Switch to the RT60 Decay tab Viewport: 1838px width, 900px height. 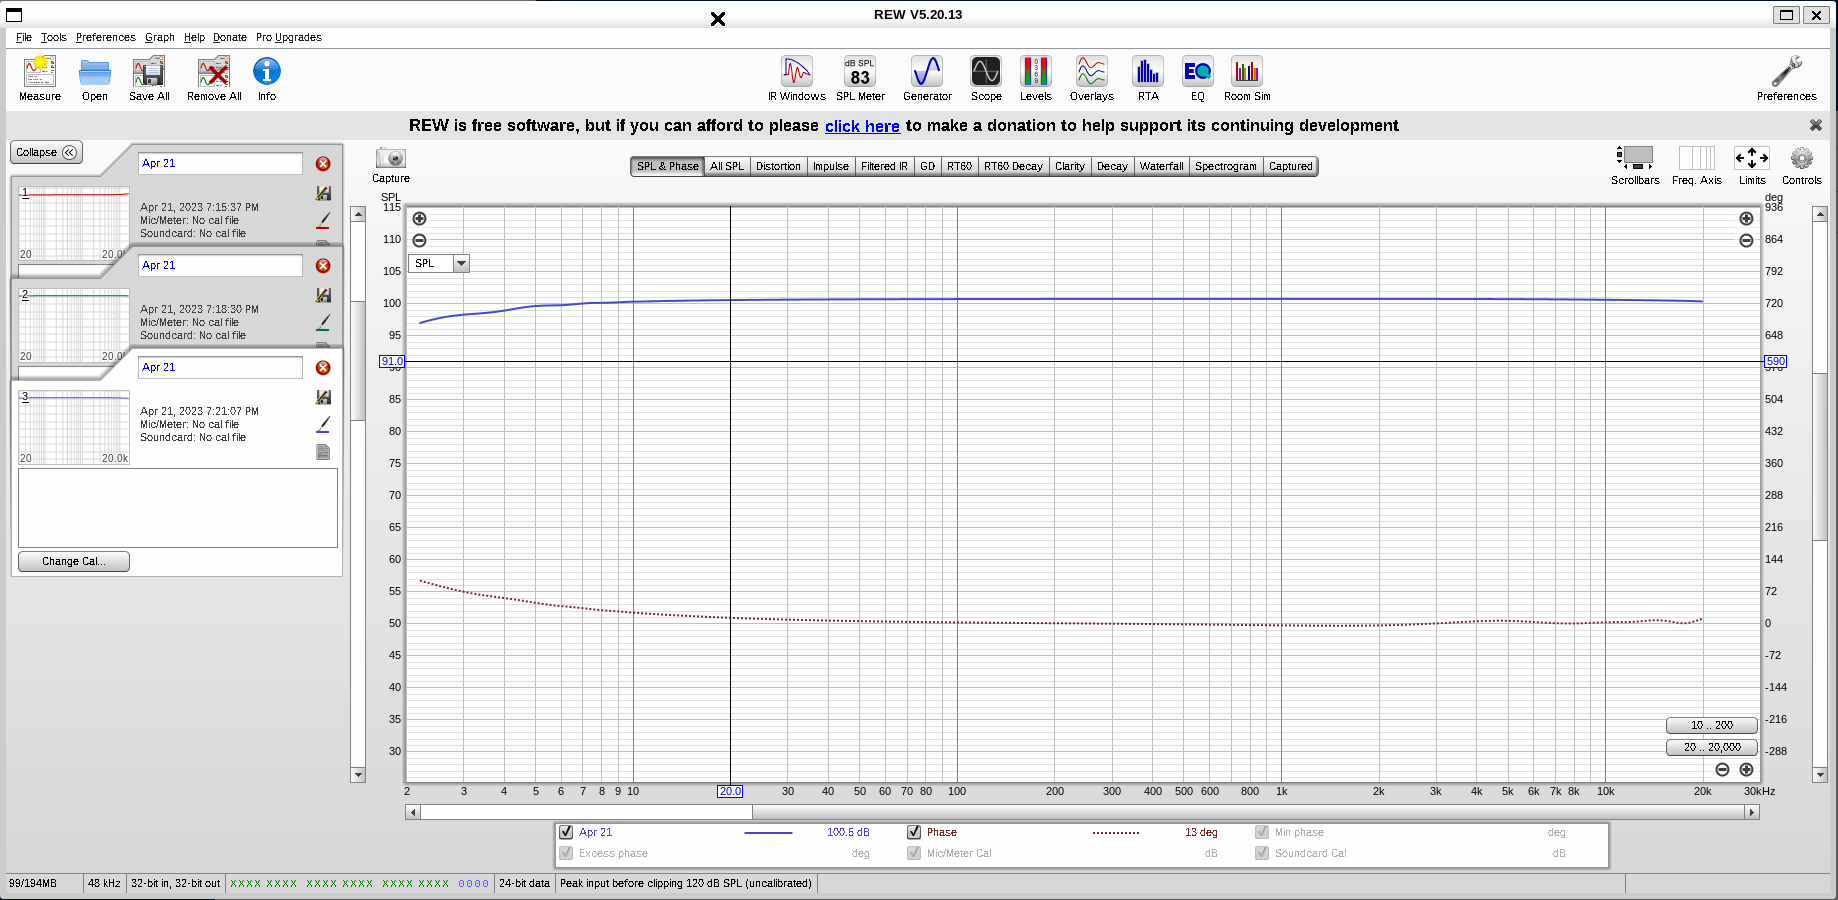(1013, 166)
